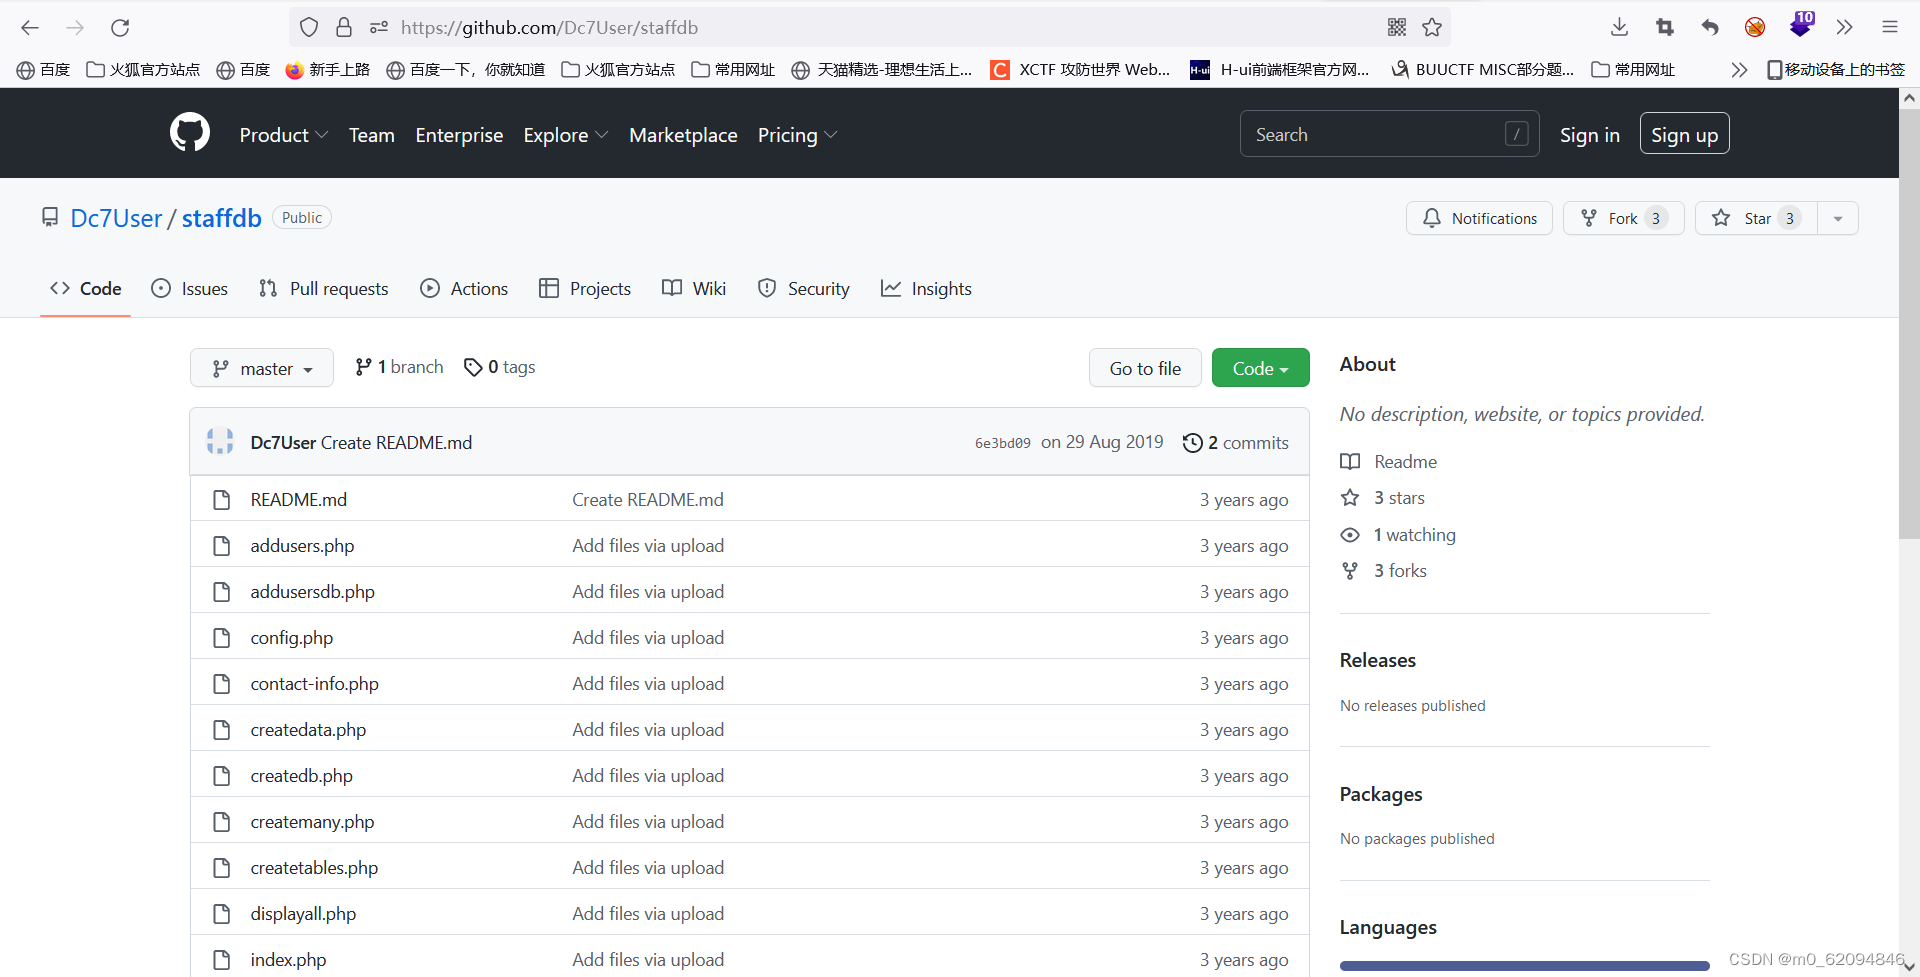
Task: Open the config.php file
Action: click(291, 637)
